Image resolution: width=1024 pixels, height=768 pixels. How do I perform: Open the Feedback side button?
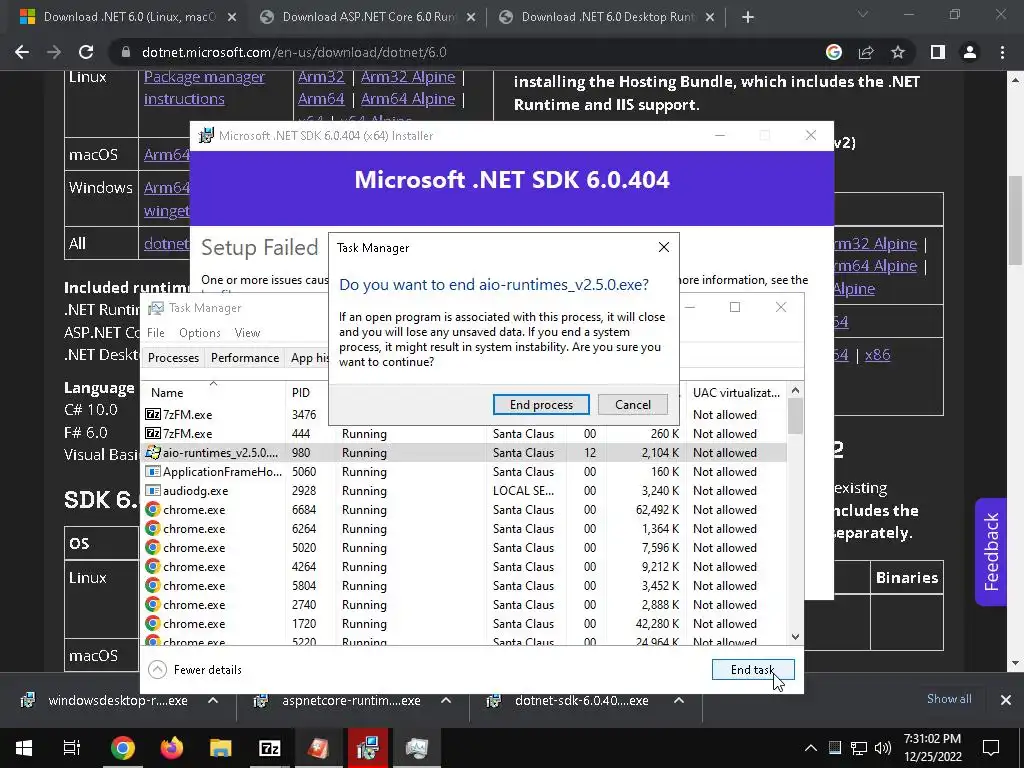point(991,552)
